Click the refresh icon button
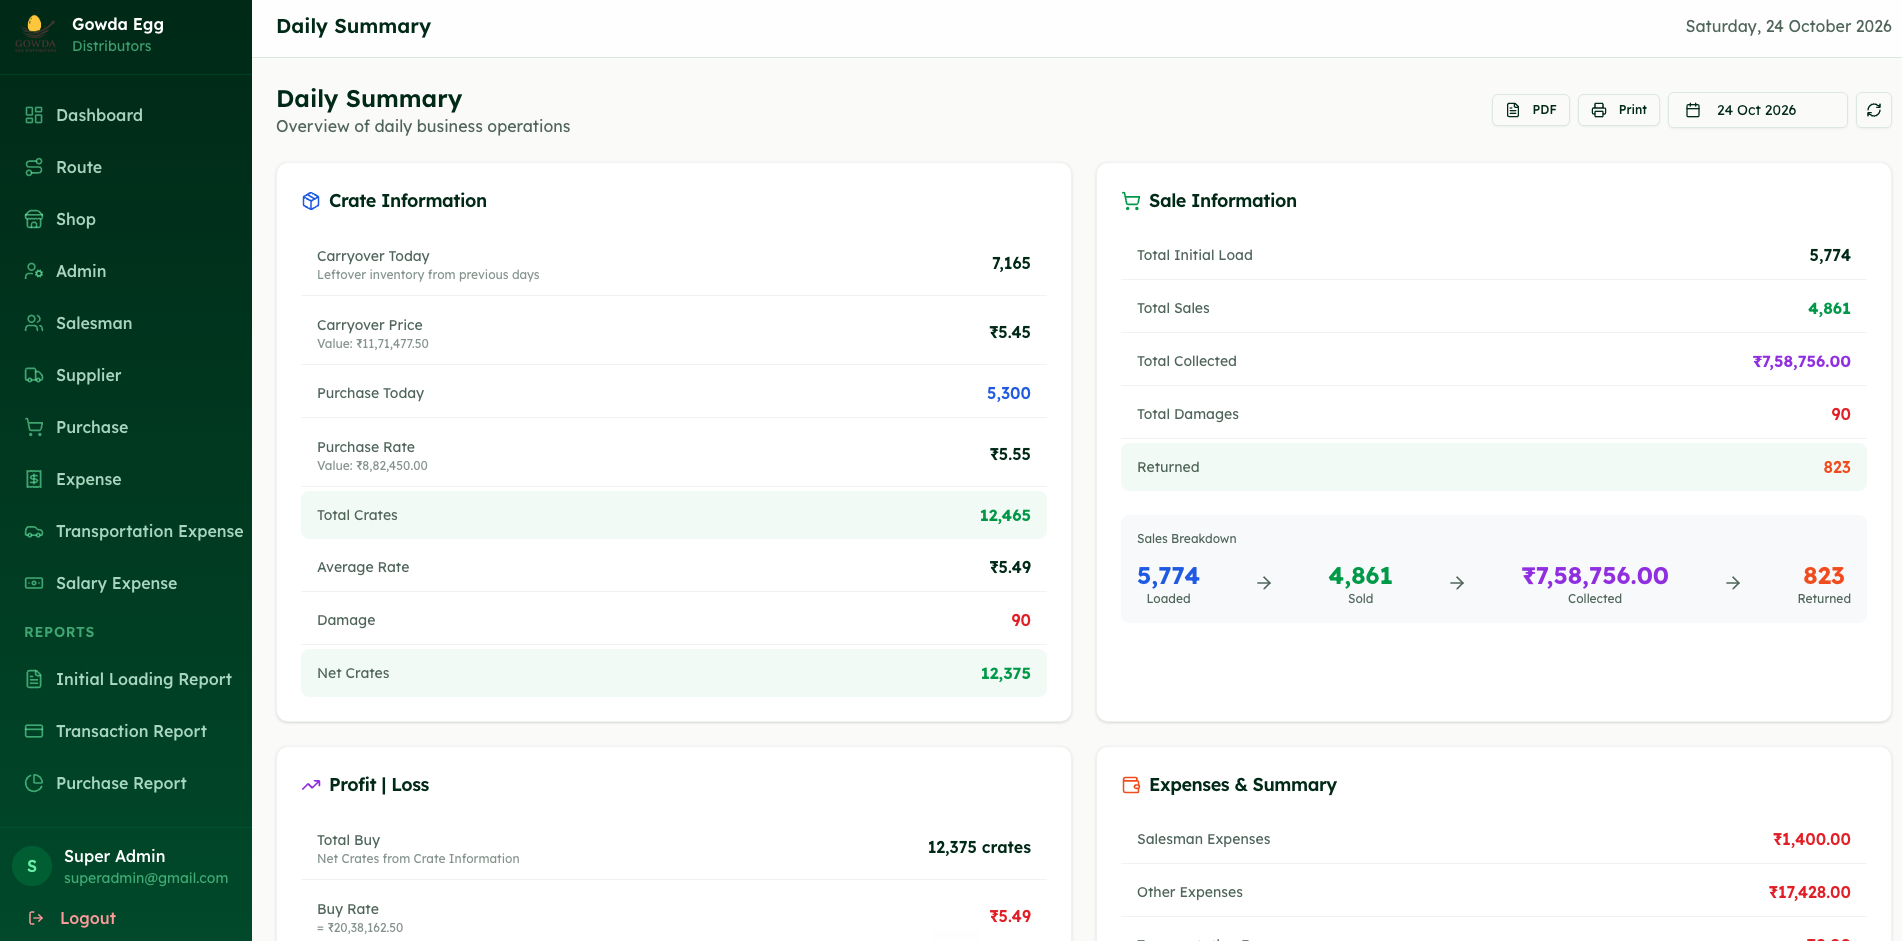Screen dimensions: 1902x941 click(1874, 110)
